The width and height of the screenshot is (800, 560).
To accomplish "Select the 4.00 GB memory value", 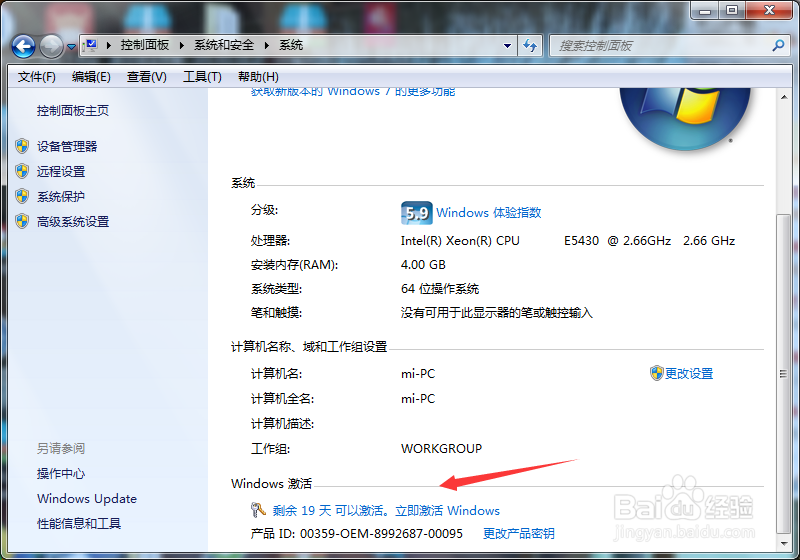I will [x=423, y=265].
